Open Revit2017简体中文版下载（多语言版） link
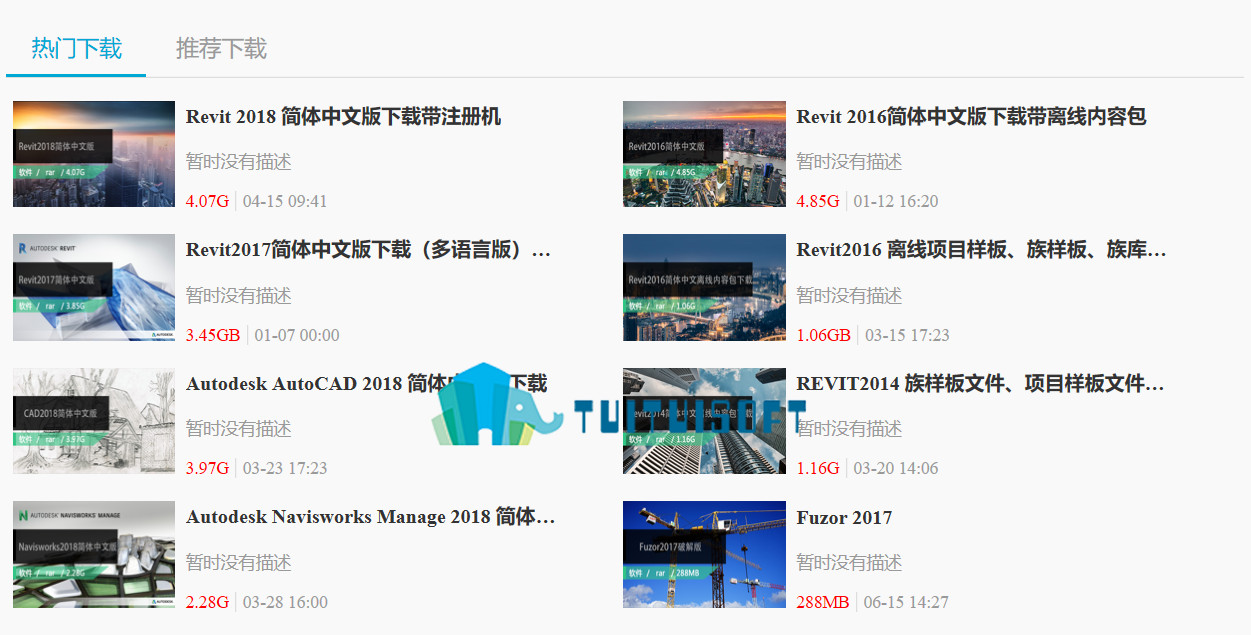The image size is (1251, 635). tap(368, 250)
